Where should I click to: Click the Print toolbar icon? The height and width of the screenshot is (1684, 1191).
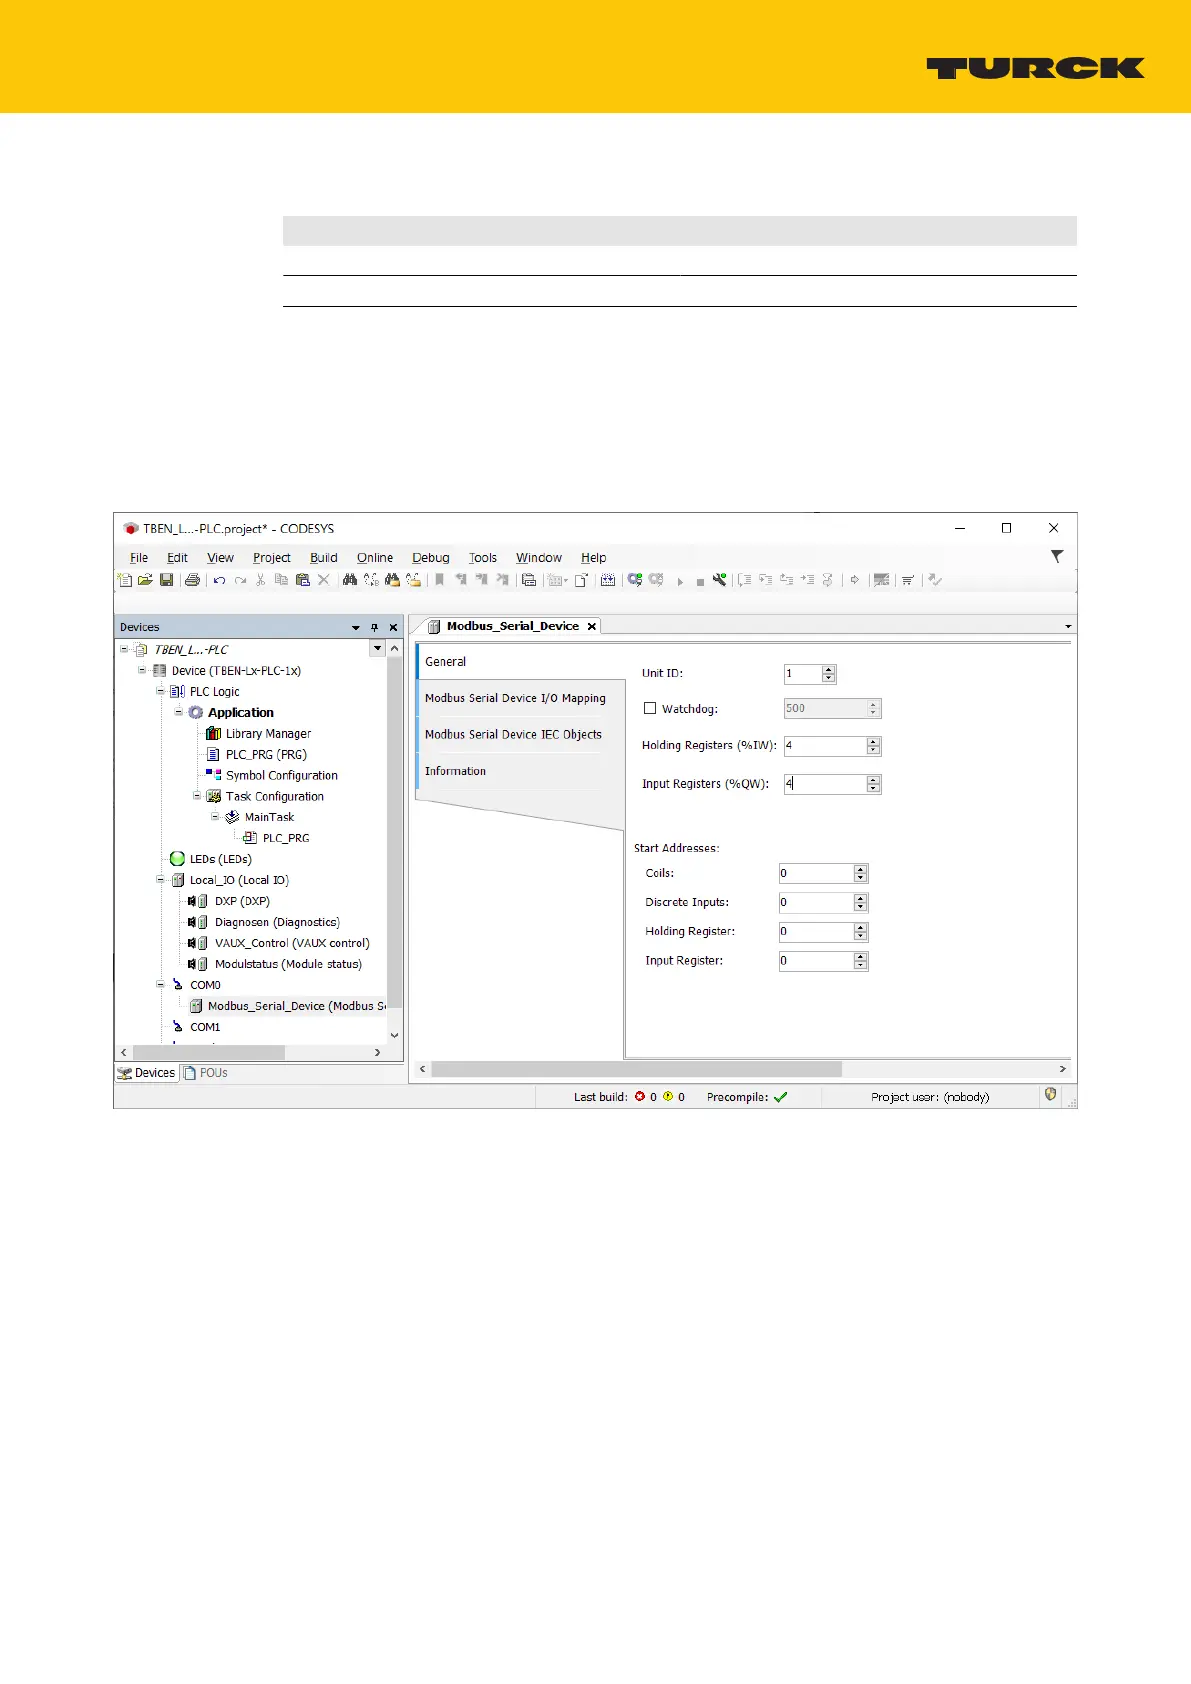click(x=192, y=580)
